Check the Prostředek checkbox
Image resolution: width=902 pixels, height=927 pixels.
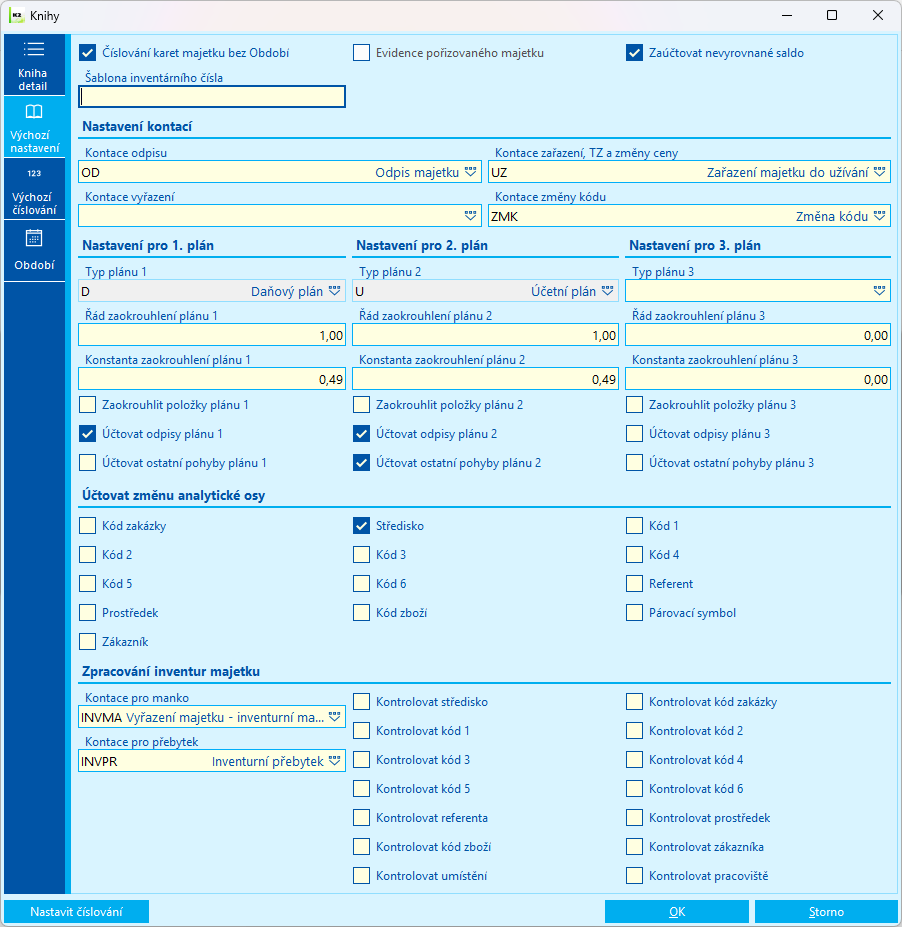[x=87, y=612]
